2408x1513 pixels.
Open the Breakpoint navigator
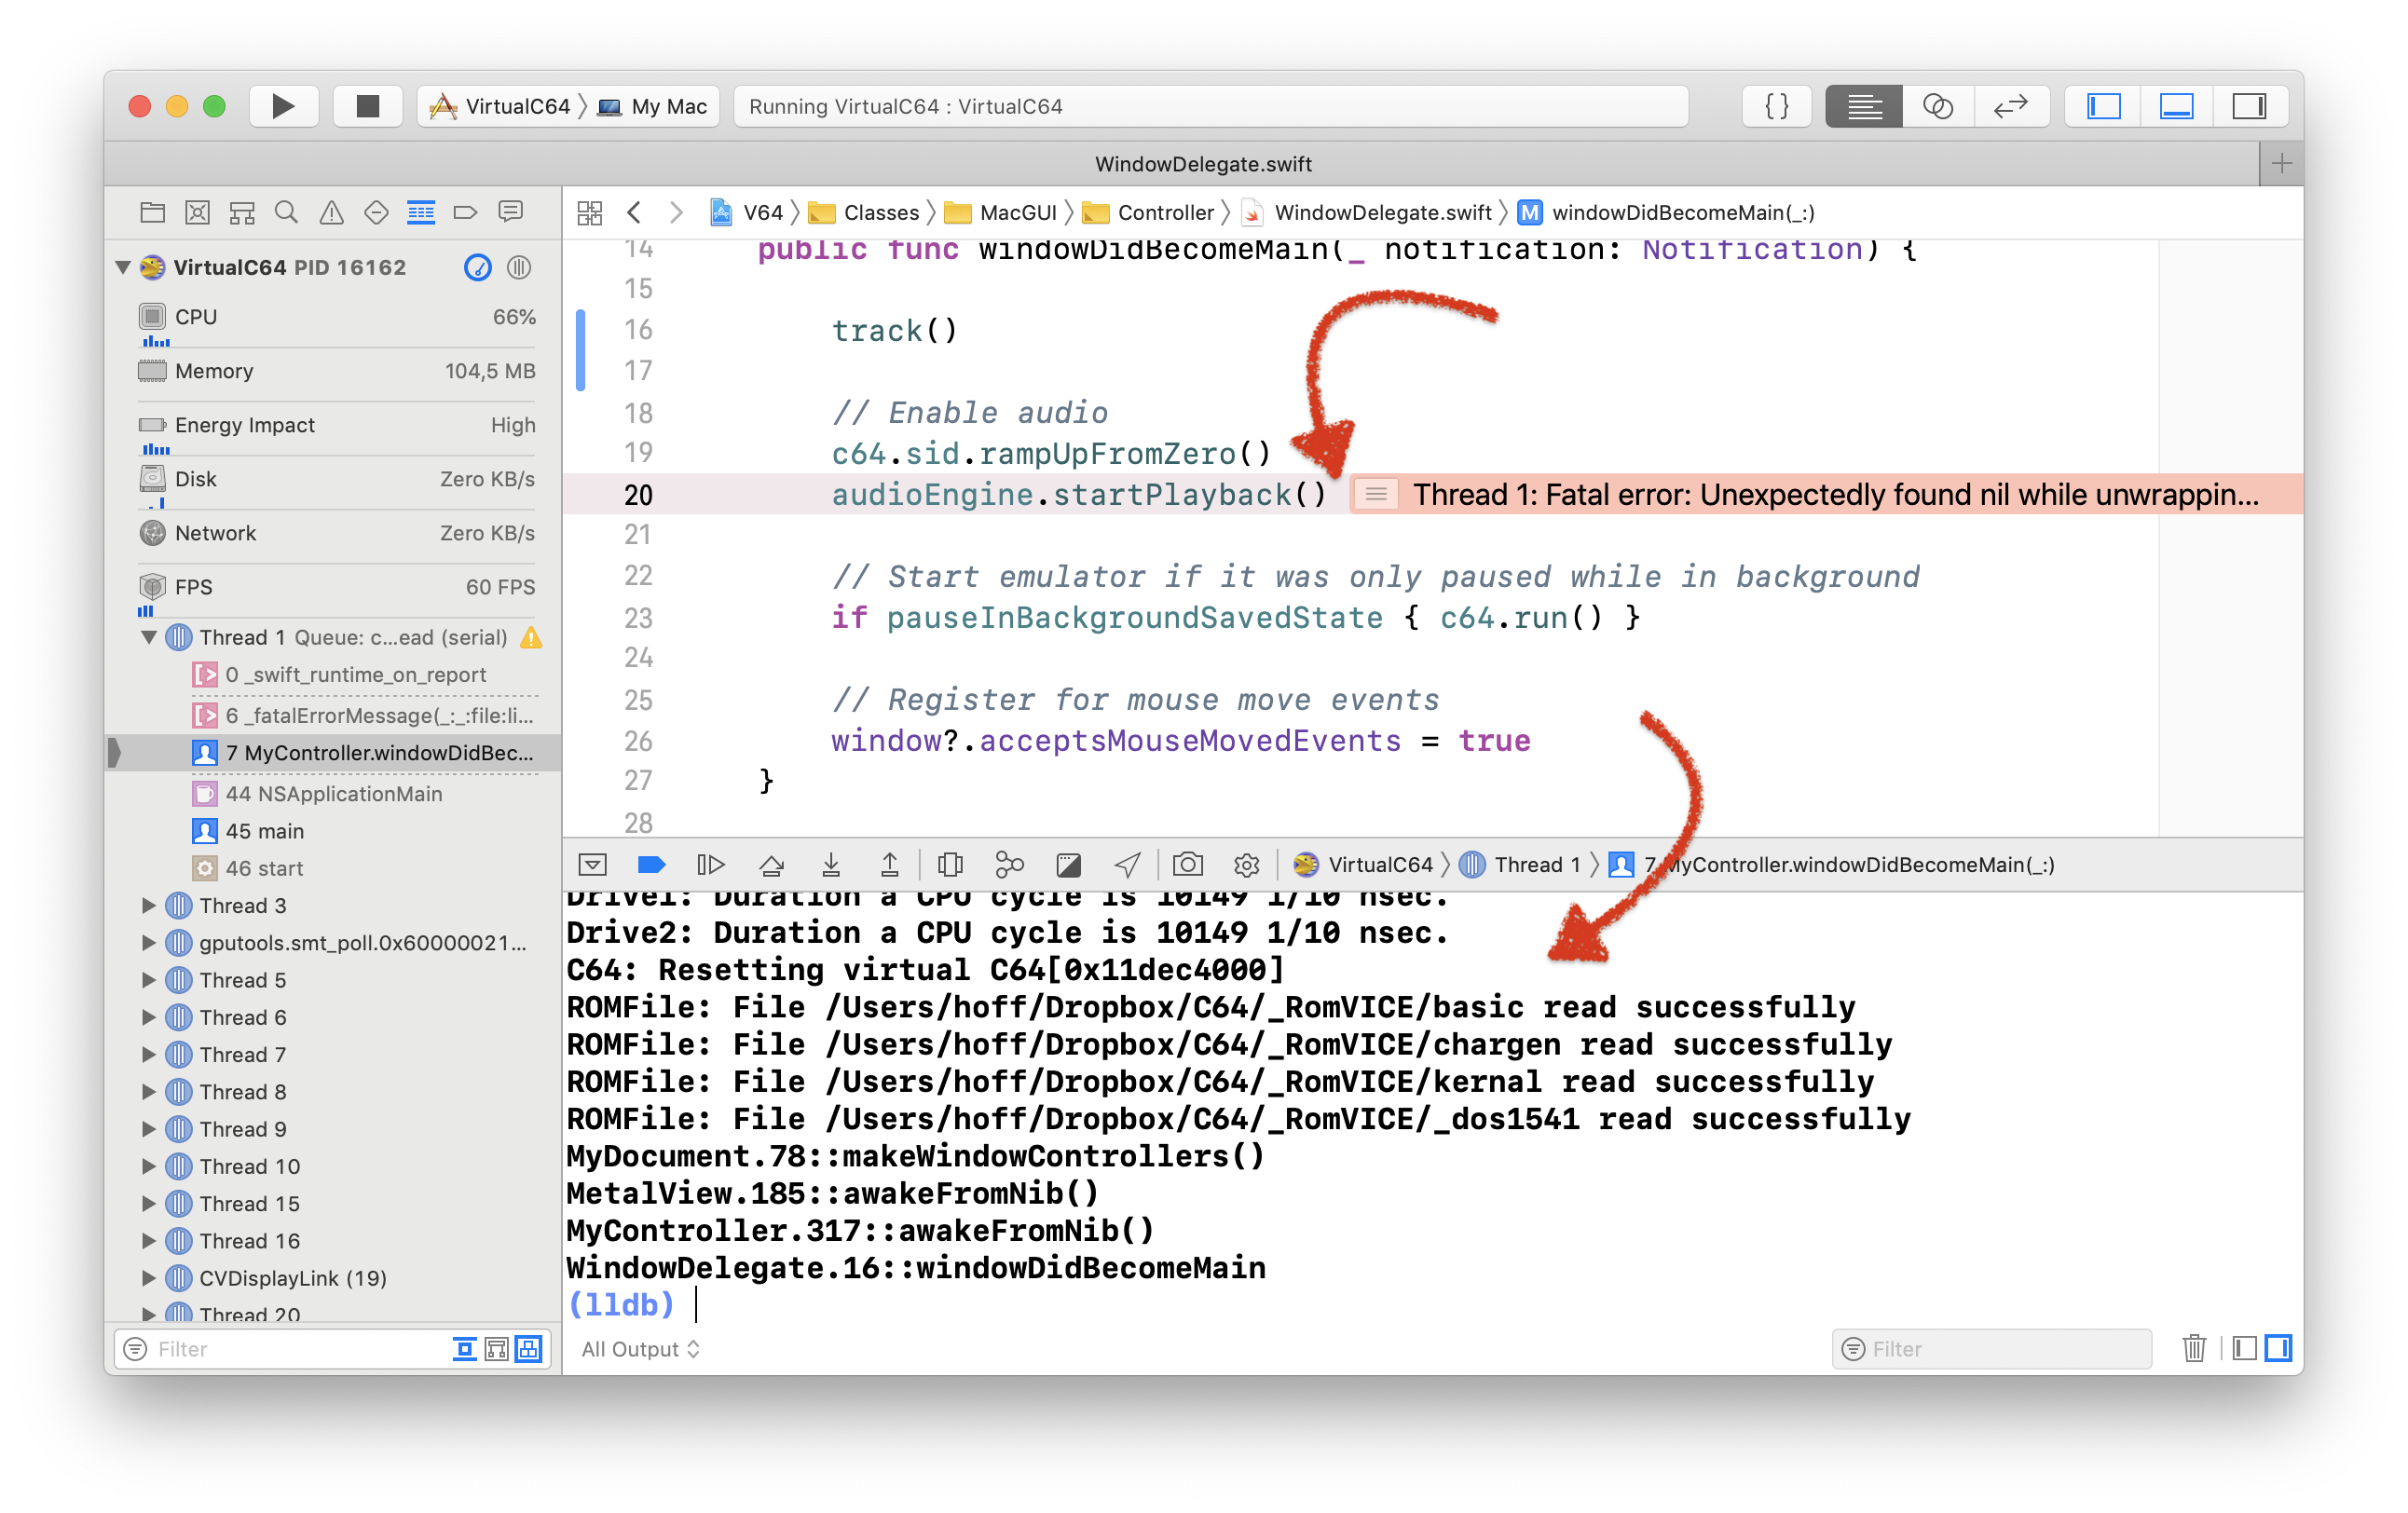coord(465,212)
